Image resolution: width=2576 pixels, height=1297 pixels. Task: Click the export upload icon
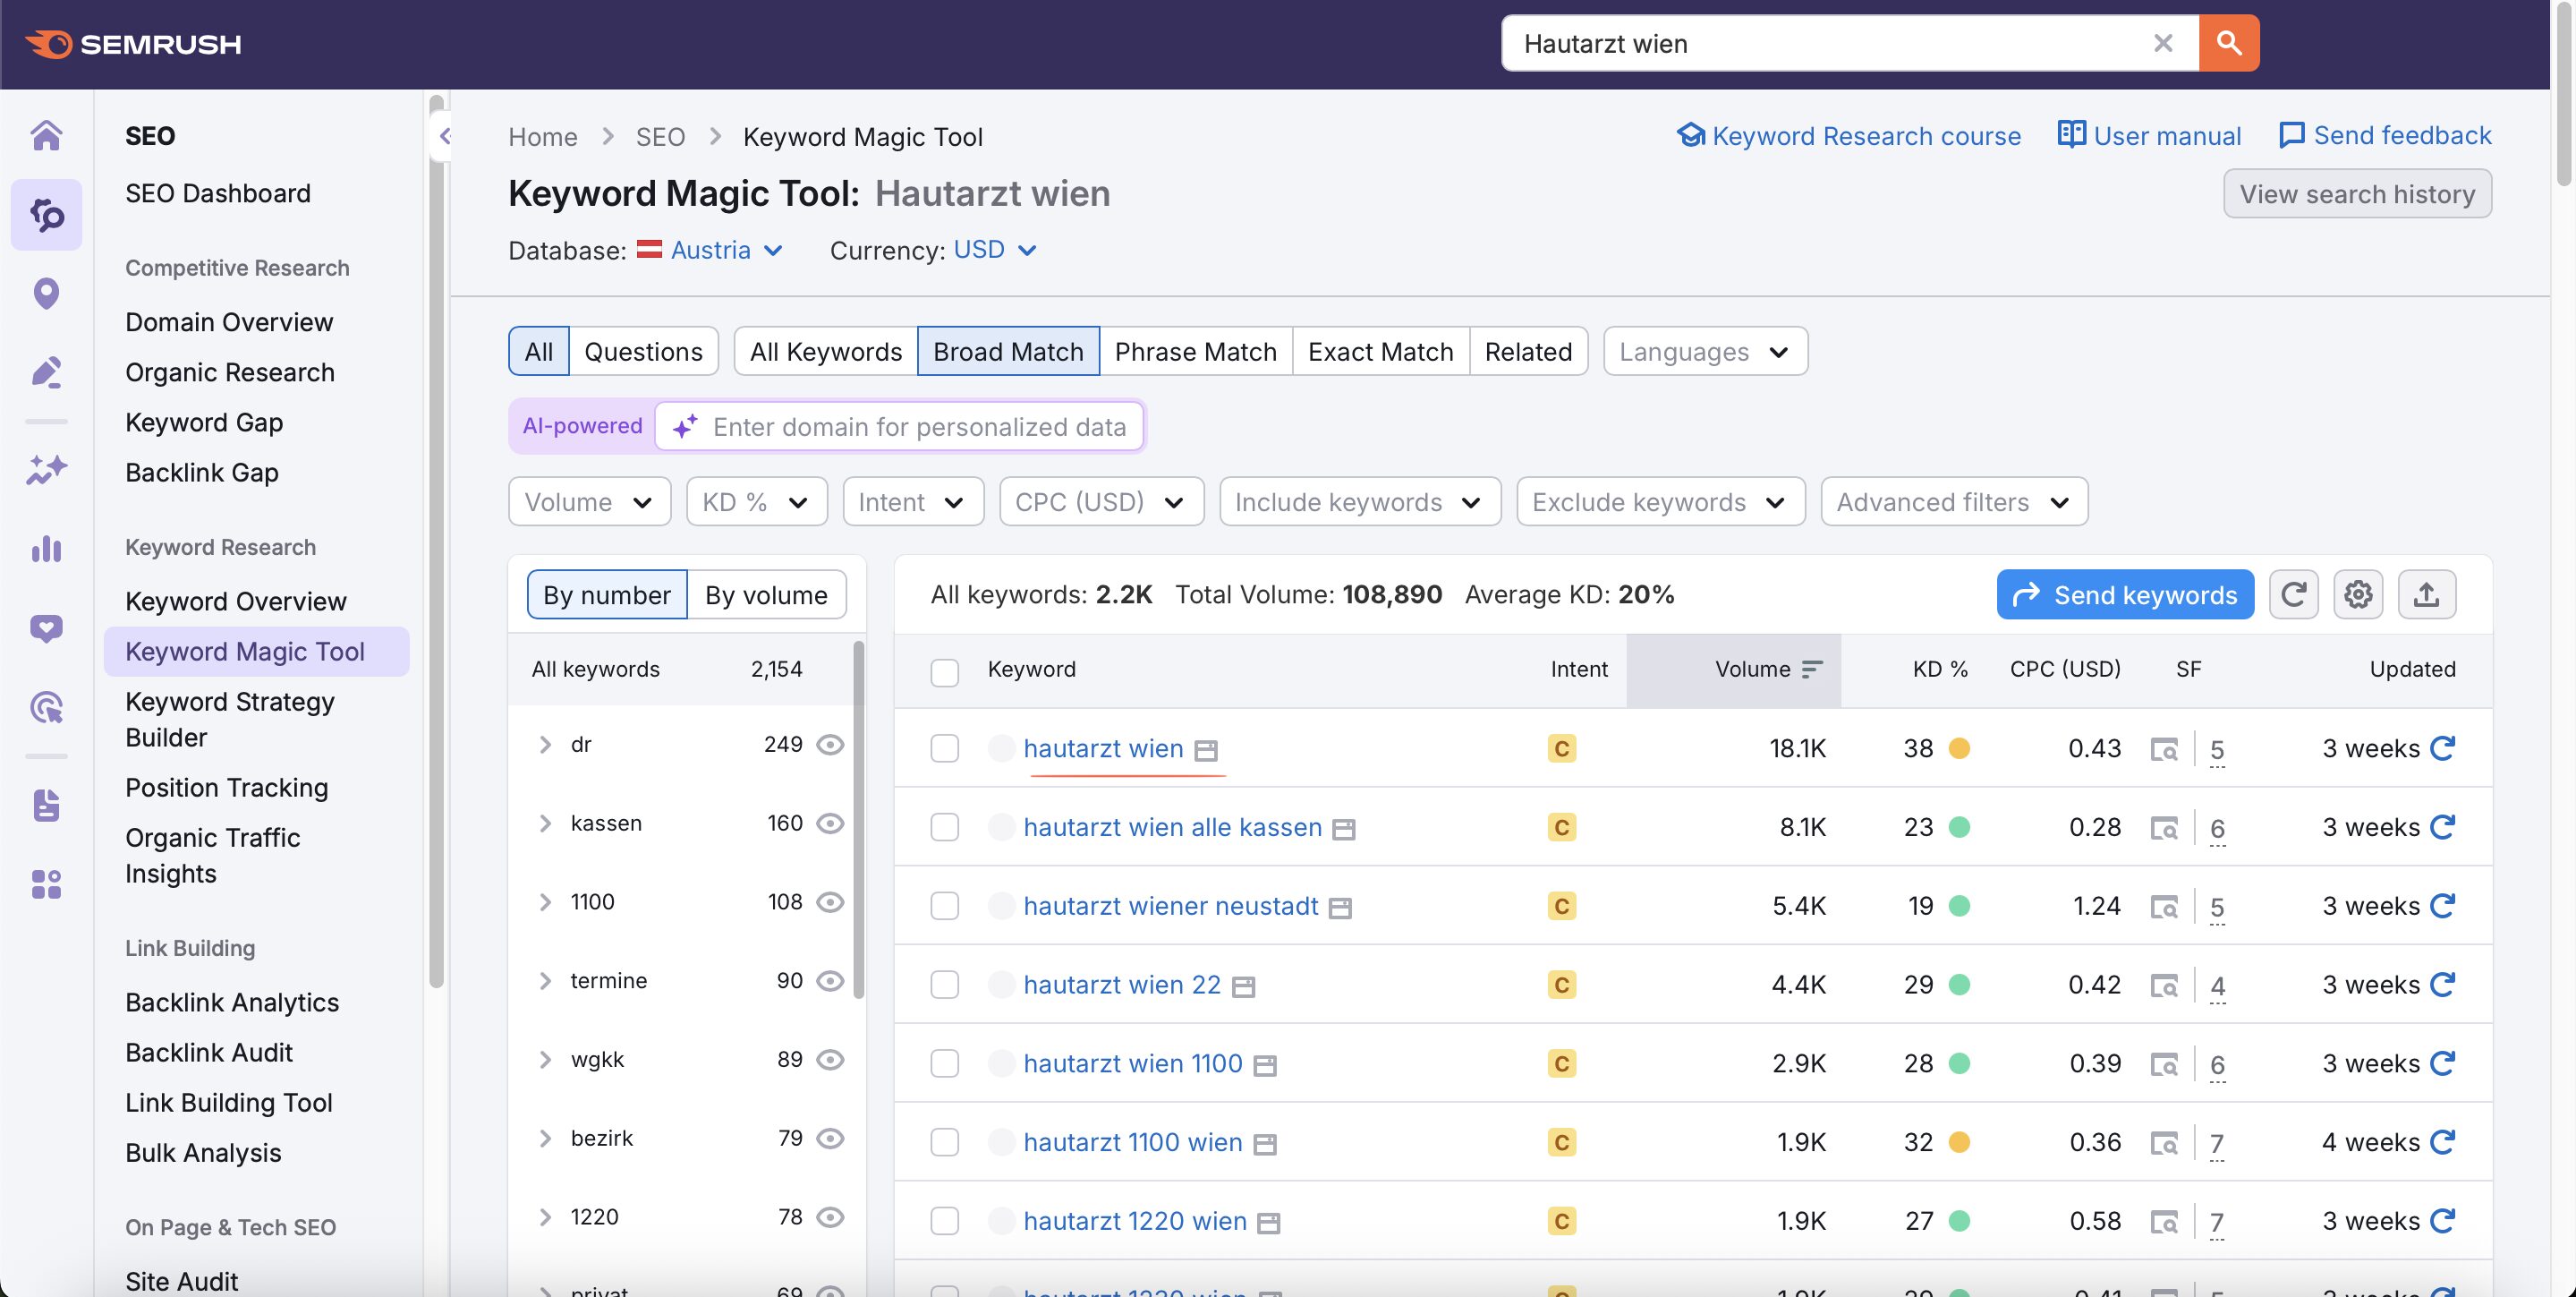pos(2426,595)
